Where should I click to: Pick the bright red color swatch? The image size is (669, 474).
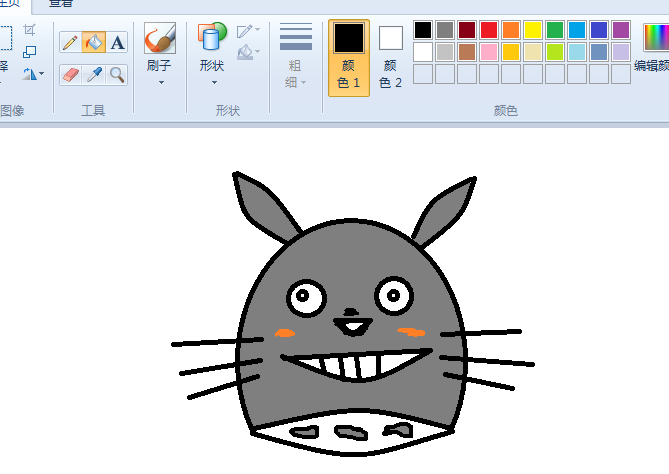489,30
